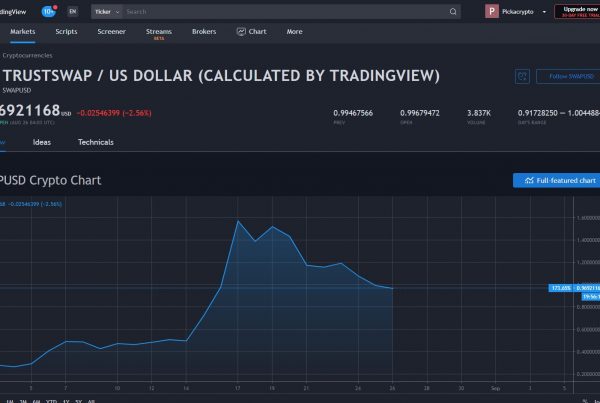Open the Scripts menu item
This screenshot has width=600, height=403.
pos(66,32)
